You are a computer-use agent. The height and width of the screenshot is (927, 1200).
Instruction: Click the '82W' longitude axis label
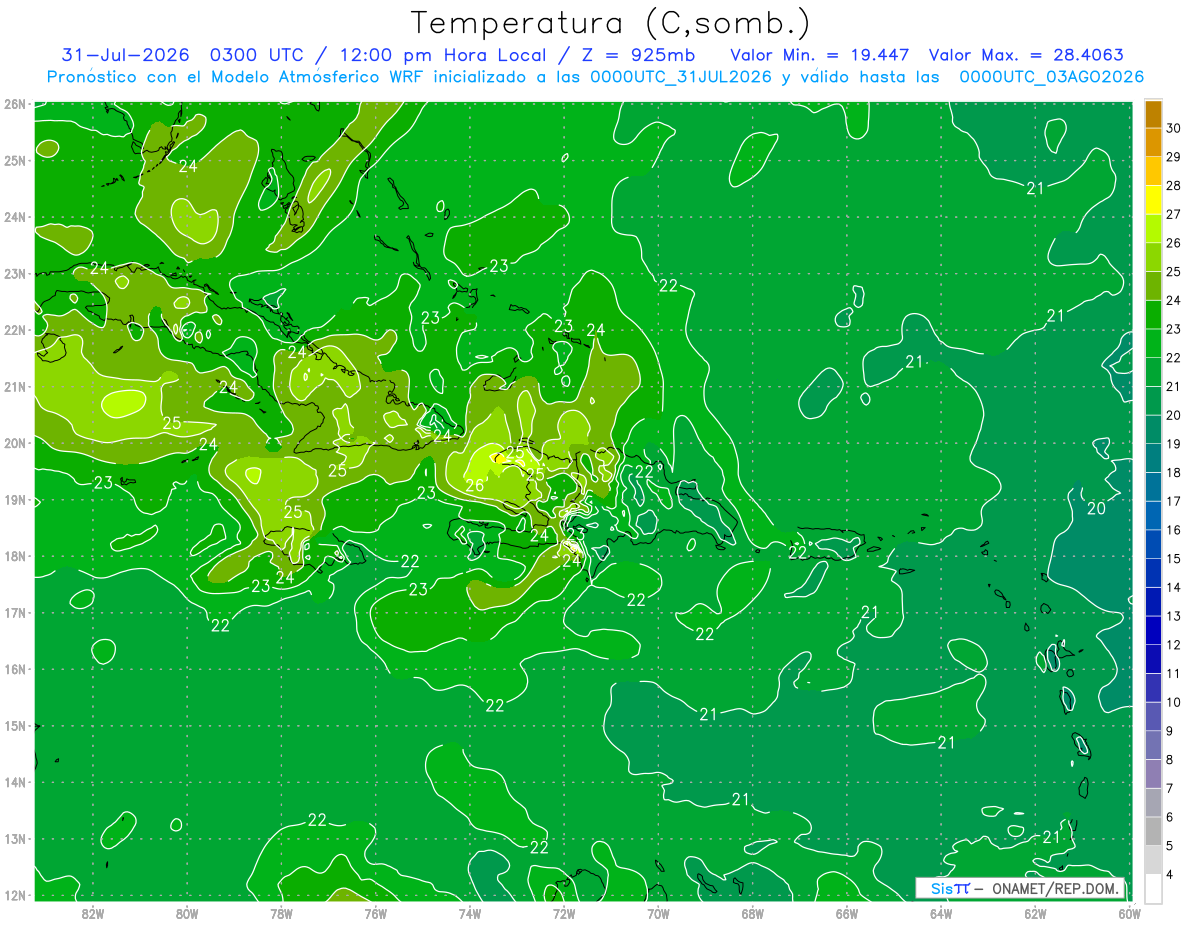click(x=93, y=912)
